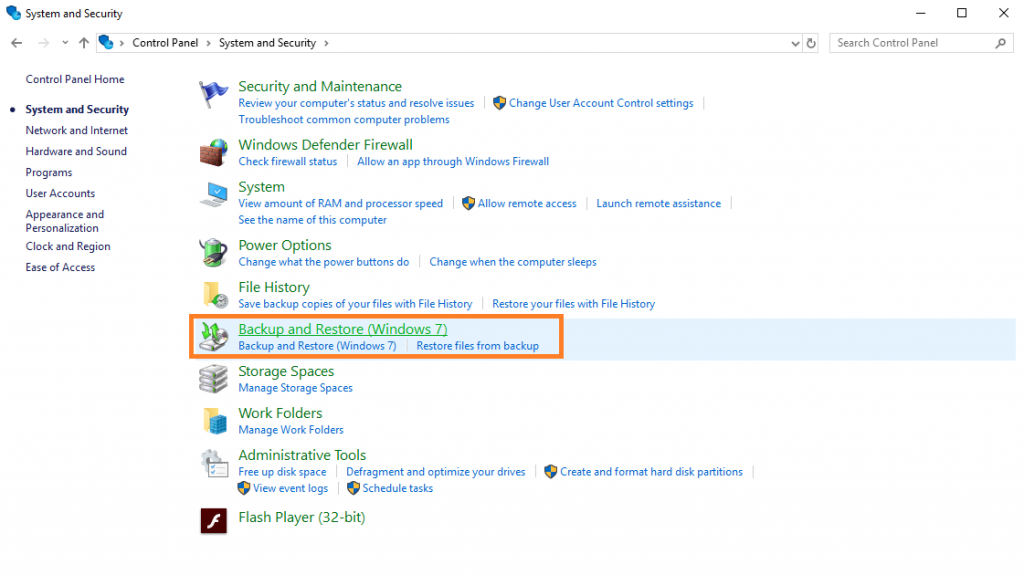Click the File History folder icon

coord(214,294)
